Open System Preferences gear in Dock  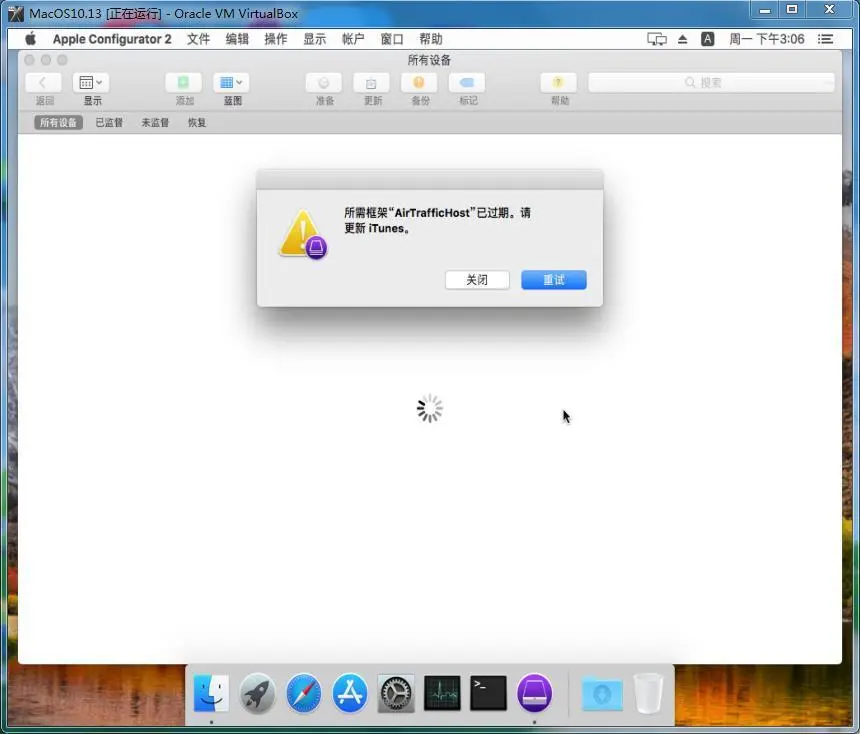pyautogui.click(x=396, y=694)
